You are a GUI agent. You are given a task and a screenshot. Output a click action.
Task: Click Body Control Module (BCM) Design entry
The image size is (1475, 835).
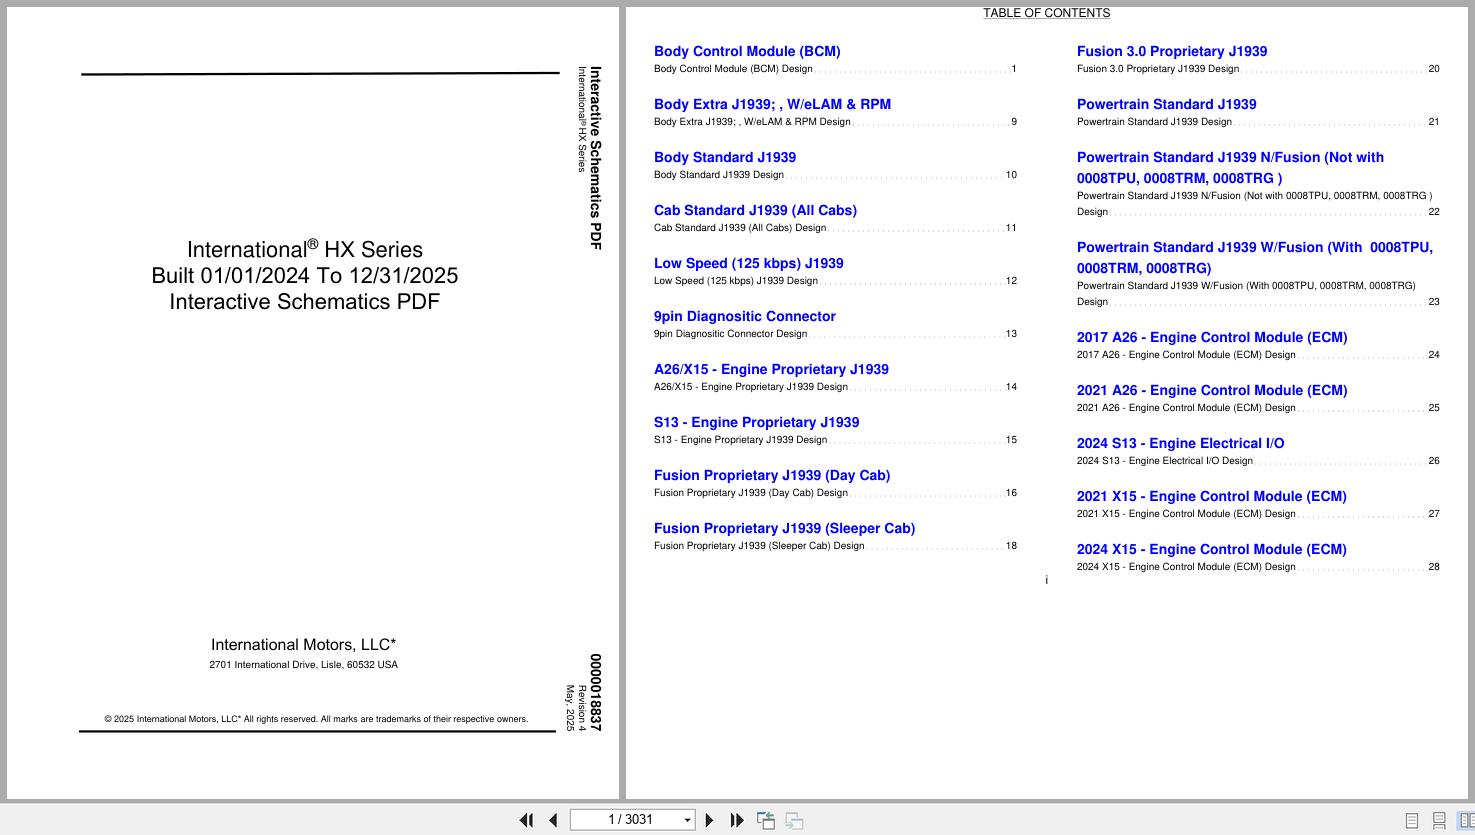pyautogui.click(x=835, y=69)
